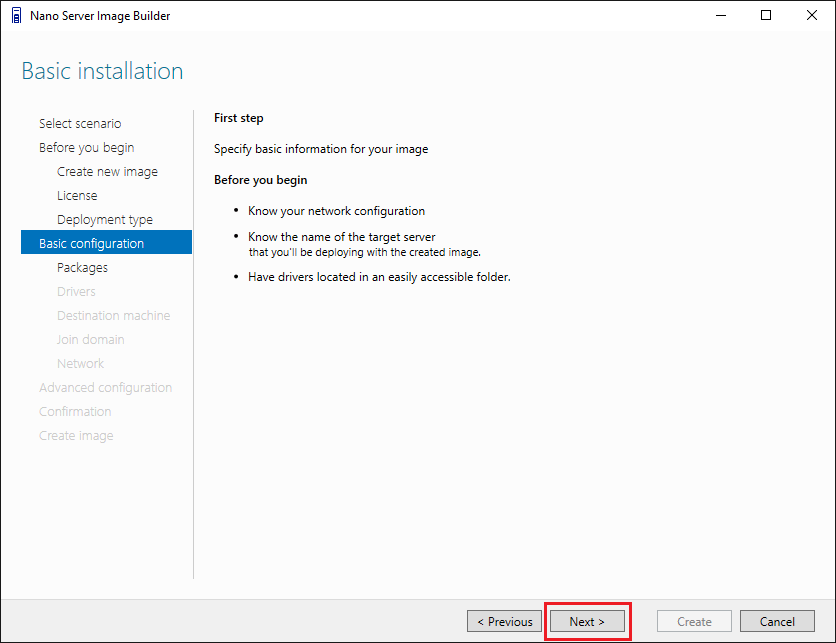836x643 pixels.
Task: Close the Nano Server Image Builder window
Action: [x=812, y=15]
